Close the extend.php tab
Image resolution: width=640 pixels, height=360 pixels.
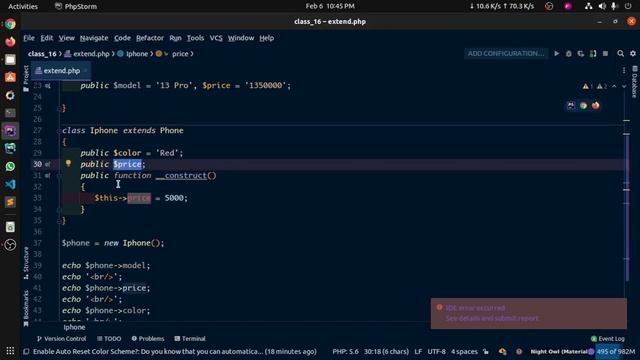[85, 71]
